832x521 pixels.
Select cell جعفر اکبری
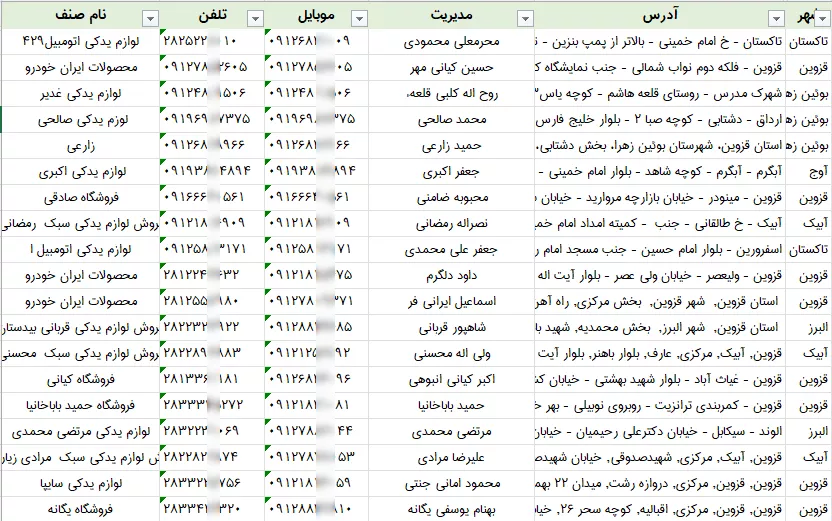coord(452,171)
